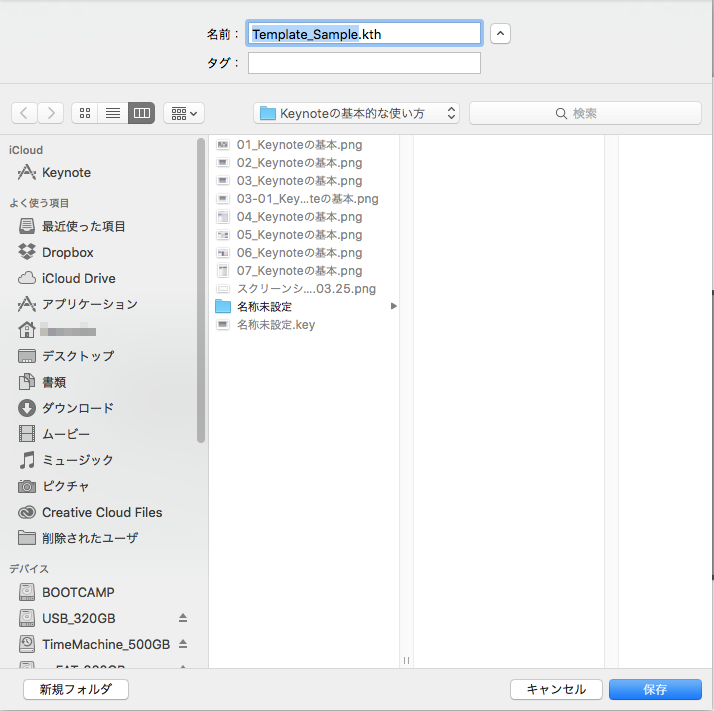714x711 pixels.
Task: Select ダウンロード in the sidebar
Action: pyautogui.click(x=77, y=408)
